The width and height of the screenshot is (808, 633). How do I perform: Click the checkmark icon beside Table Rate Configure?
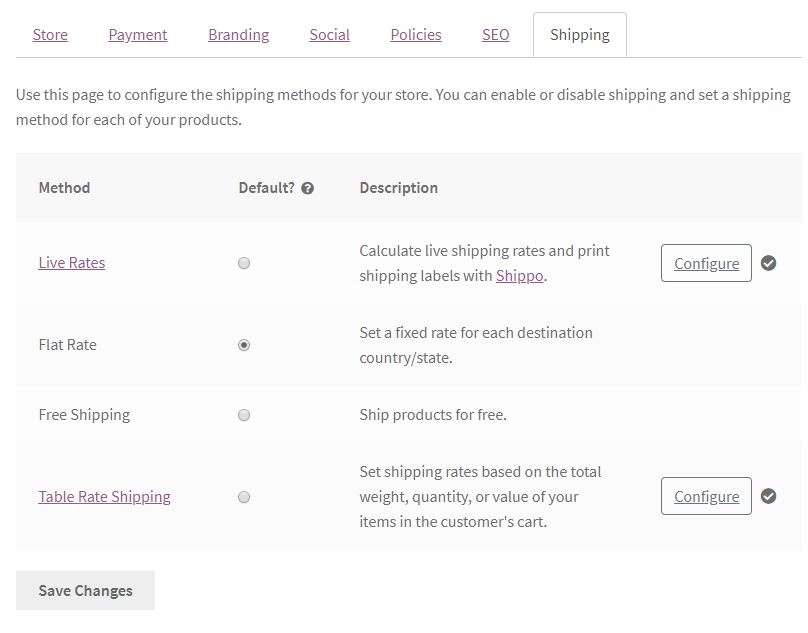pos(768,496)
